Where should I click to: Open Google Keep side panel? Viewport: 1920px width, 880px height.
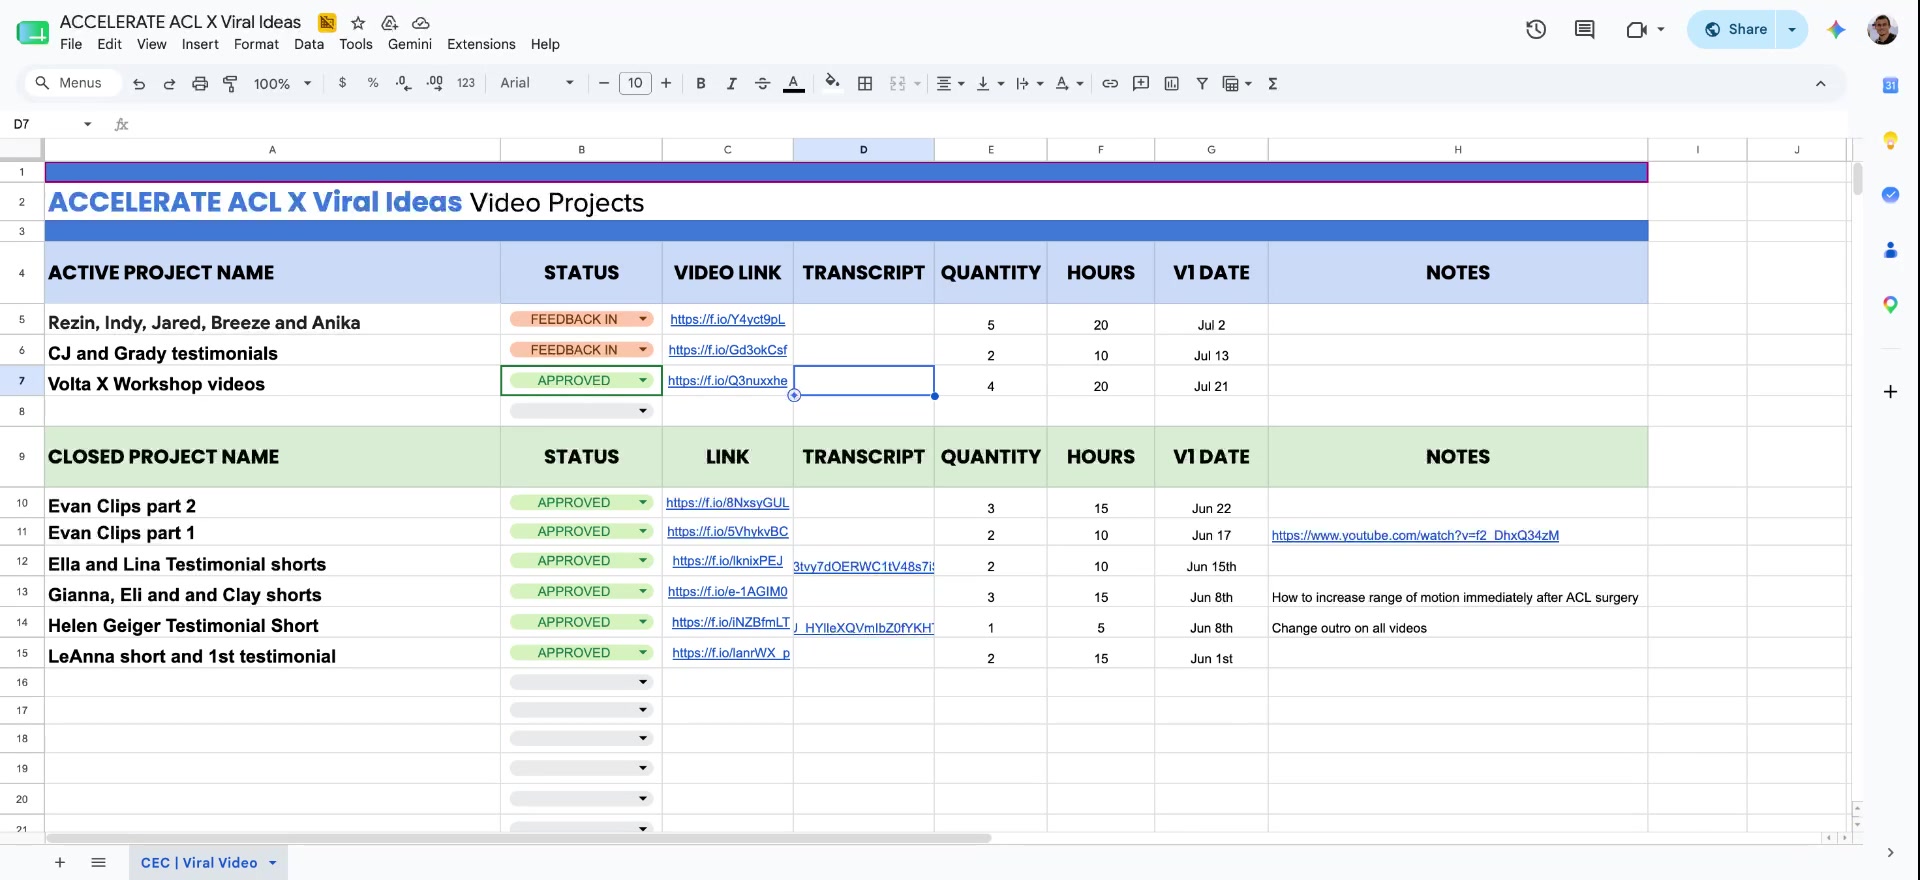coord(1890,140)
